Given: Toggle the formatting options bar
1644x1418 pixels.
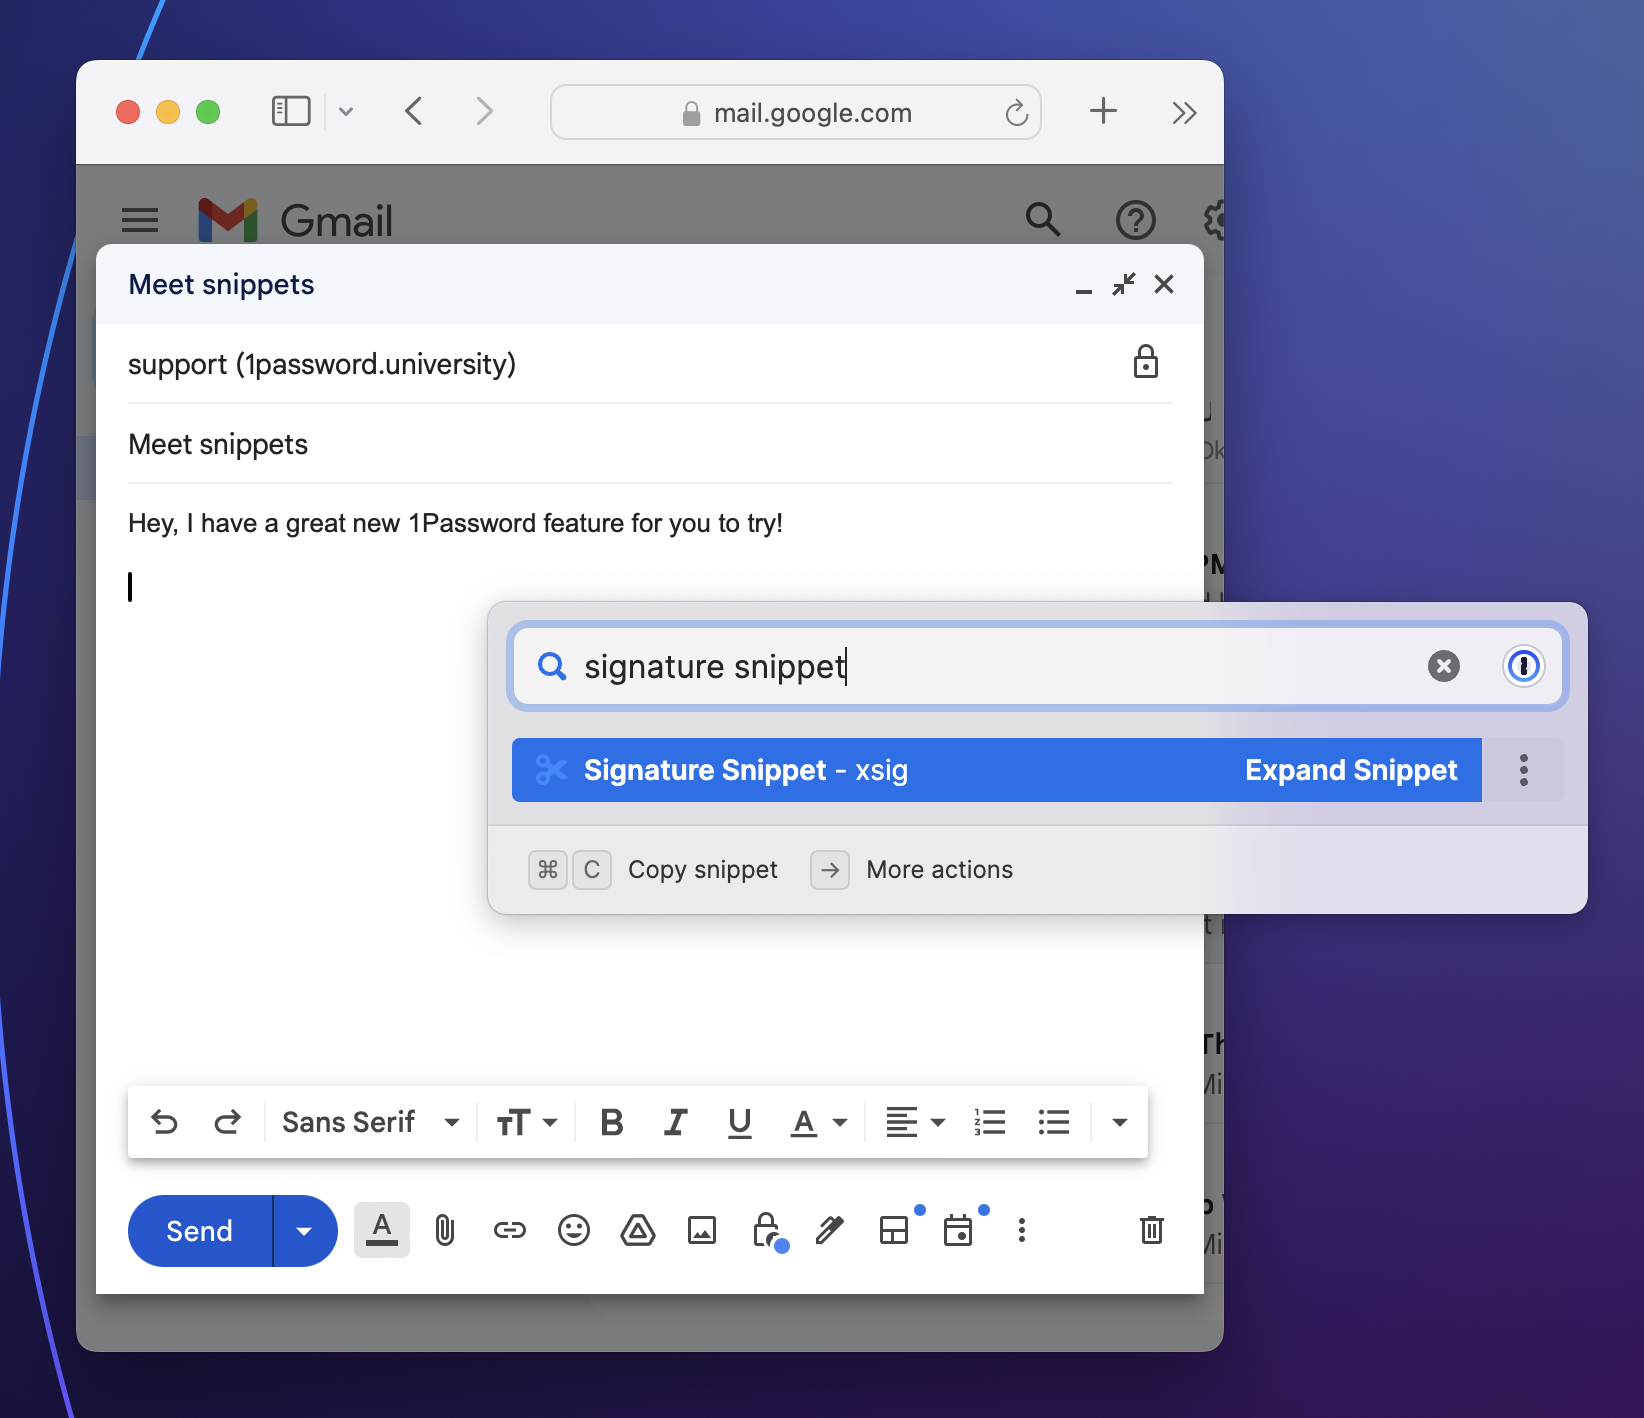Looking at the screenshot, I should 382,1230.
